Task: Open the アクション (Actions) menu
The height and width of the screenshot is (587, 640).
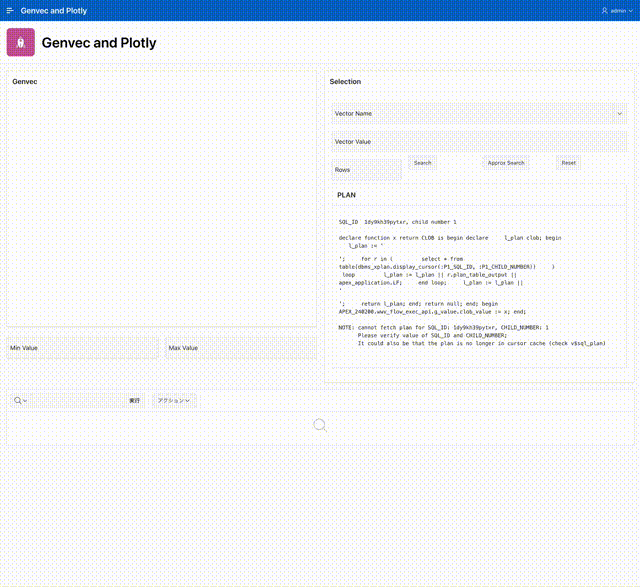Action: 174,400
